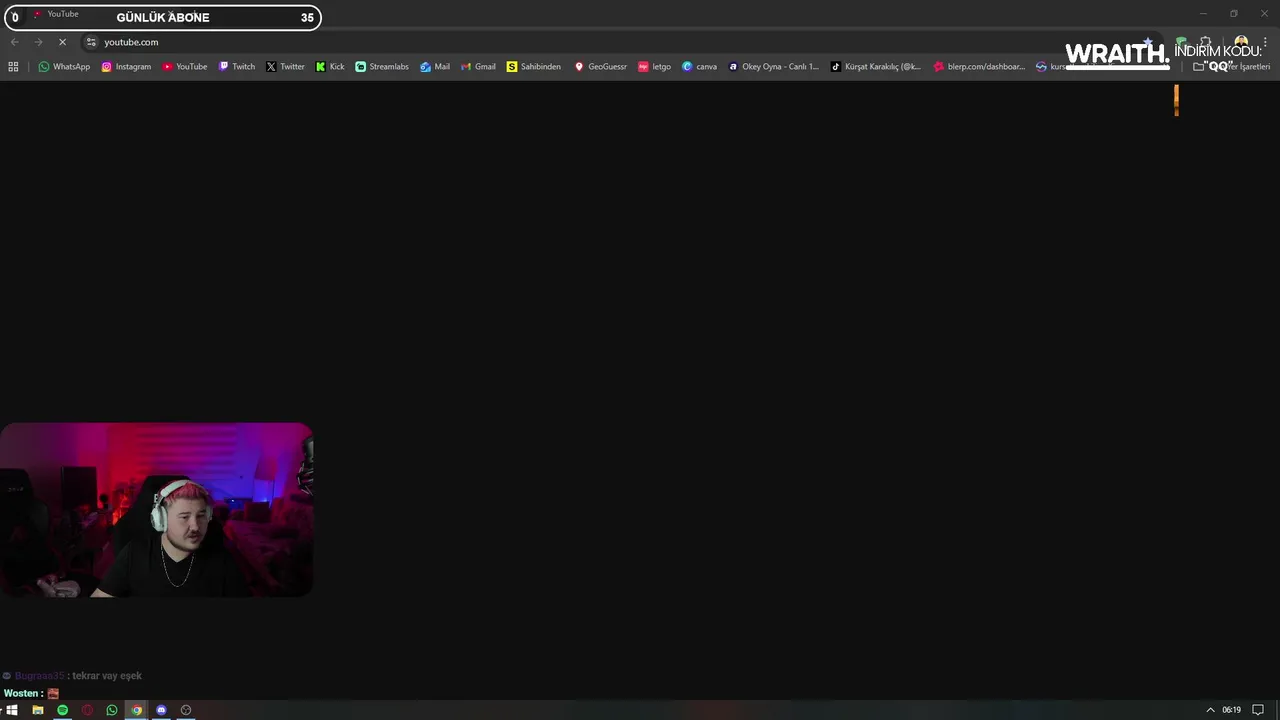
Task: Open the Chrome profile avatar
Action: pyautogui.click(x=1241, y=42)
